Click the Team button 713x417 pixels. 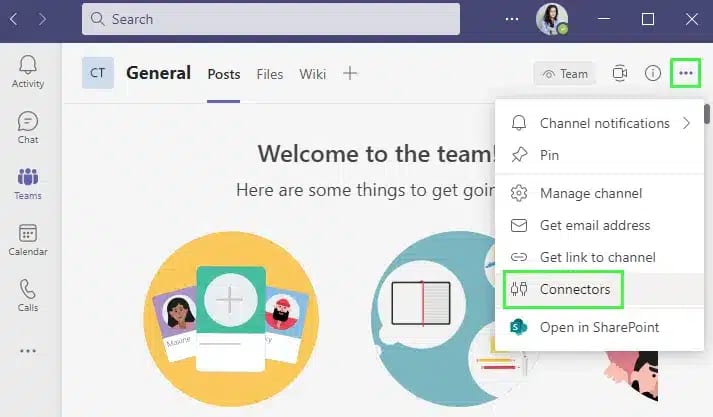[565, 74]
